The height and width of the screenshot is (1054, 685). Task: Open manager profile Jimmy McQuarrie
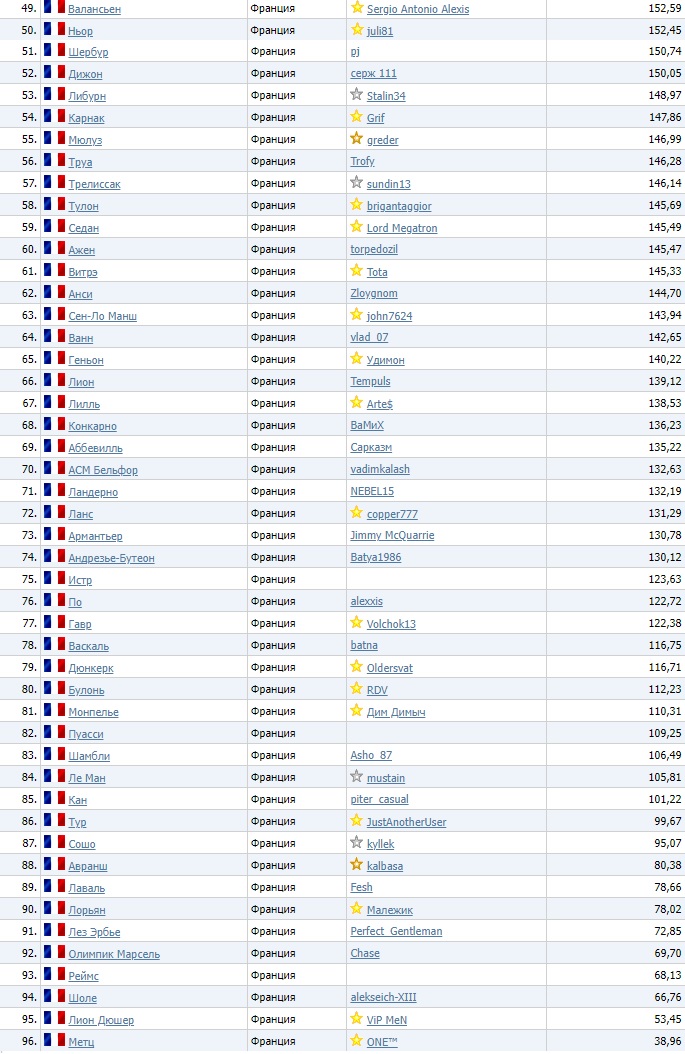point(392,535)
